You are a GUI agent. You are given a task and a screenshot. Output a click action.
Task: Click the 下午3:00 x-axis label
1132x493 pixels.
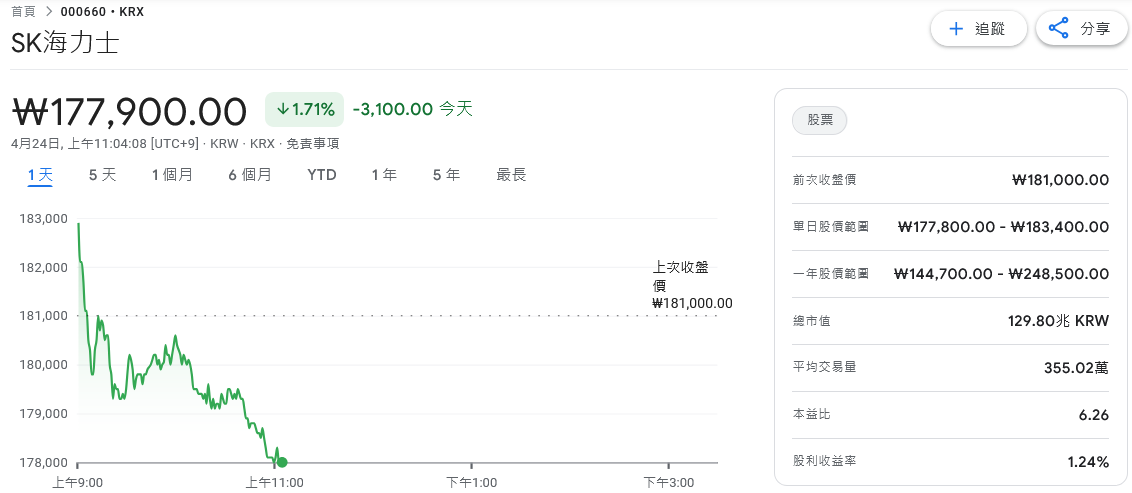[668, 481]
